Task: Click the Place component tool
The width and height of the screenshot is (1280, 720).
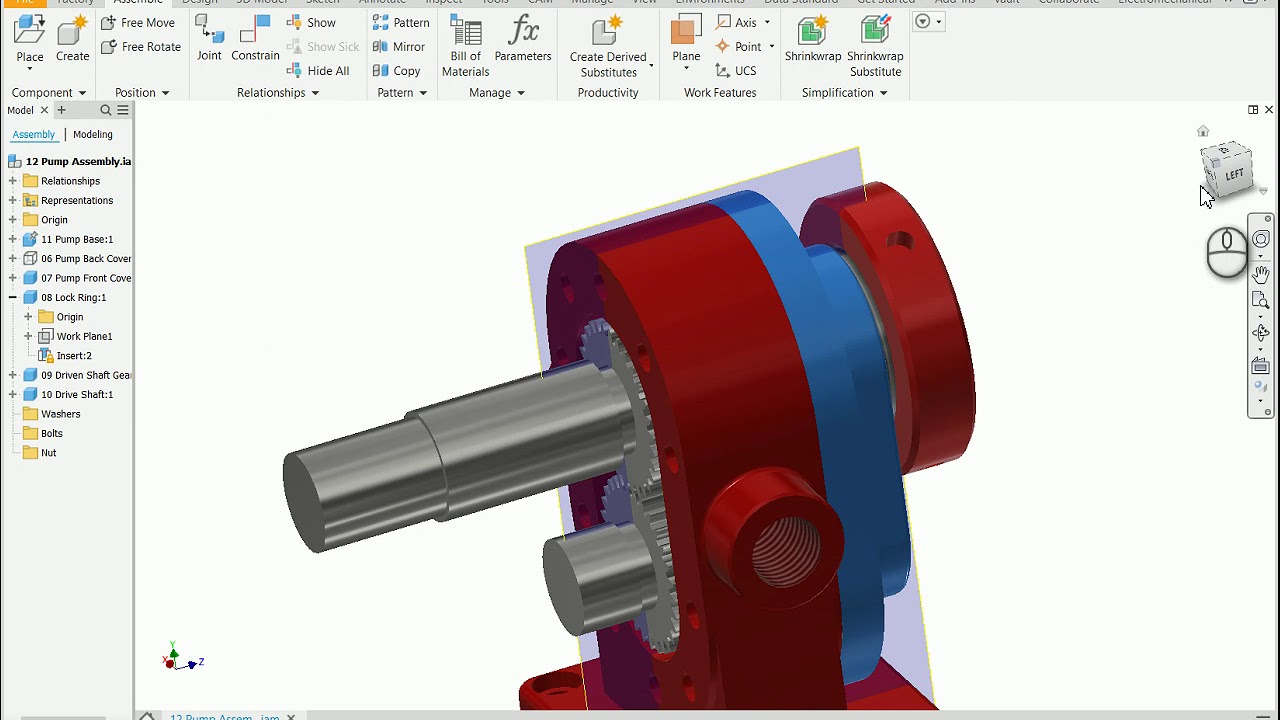Action: 30,40
